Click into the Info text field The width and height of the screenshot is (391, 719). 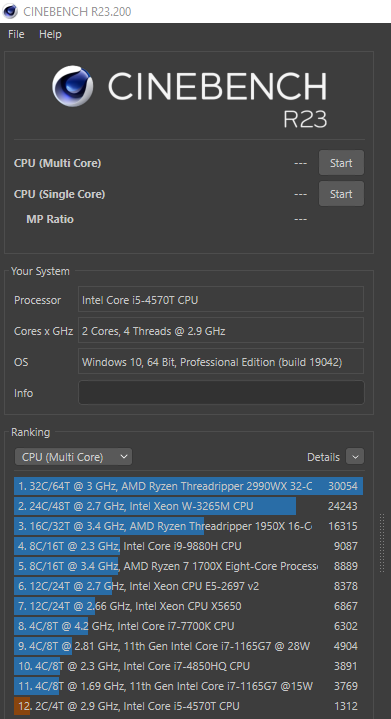[221, 393]
